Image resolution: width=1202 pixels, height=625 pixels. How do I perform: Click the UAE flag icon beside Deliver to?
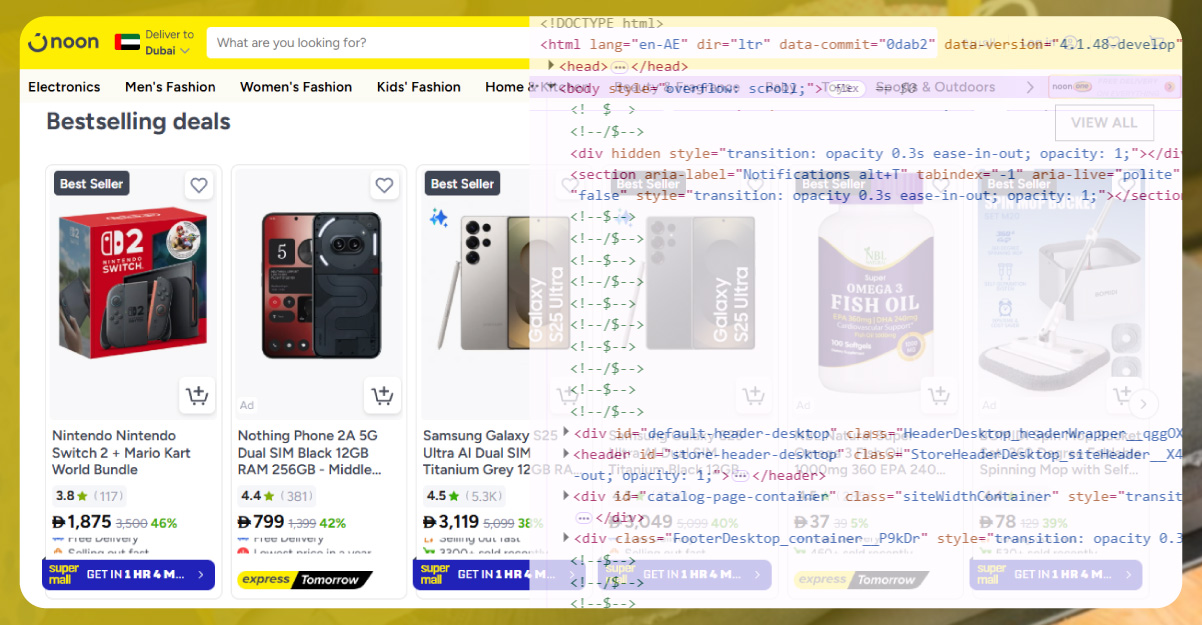(x=127, y=43)
